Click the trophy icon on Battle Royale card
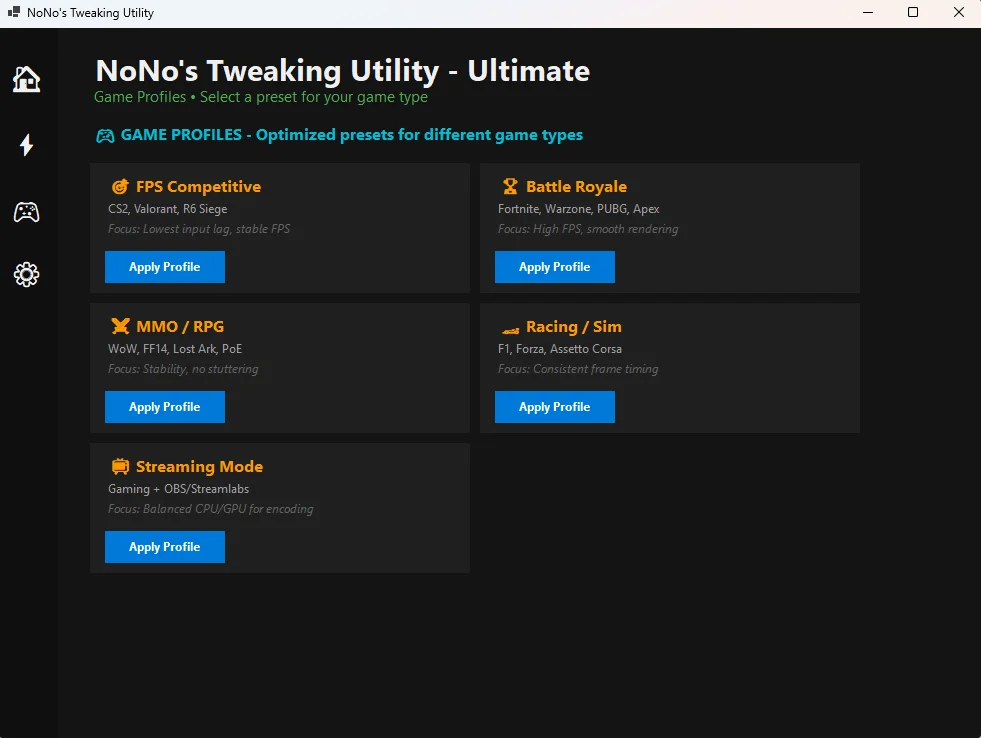The width and height of the screenshot is (981, 738). tap(510, 186)
